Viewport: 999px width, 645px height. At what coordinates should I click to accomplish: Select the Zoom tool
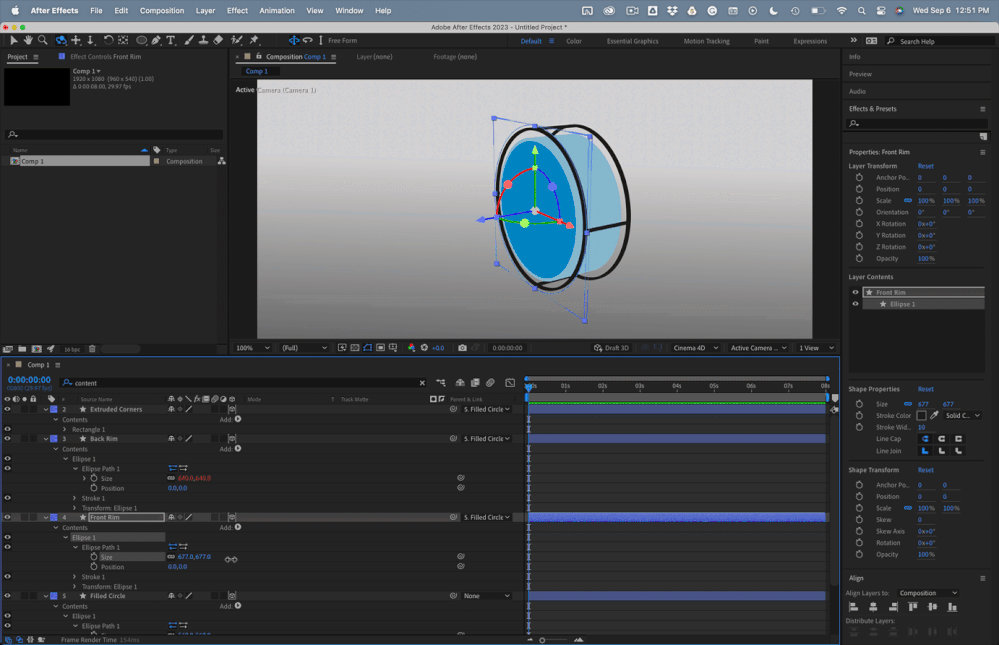(44, 41)
